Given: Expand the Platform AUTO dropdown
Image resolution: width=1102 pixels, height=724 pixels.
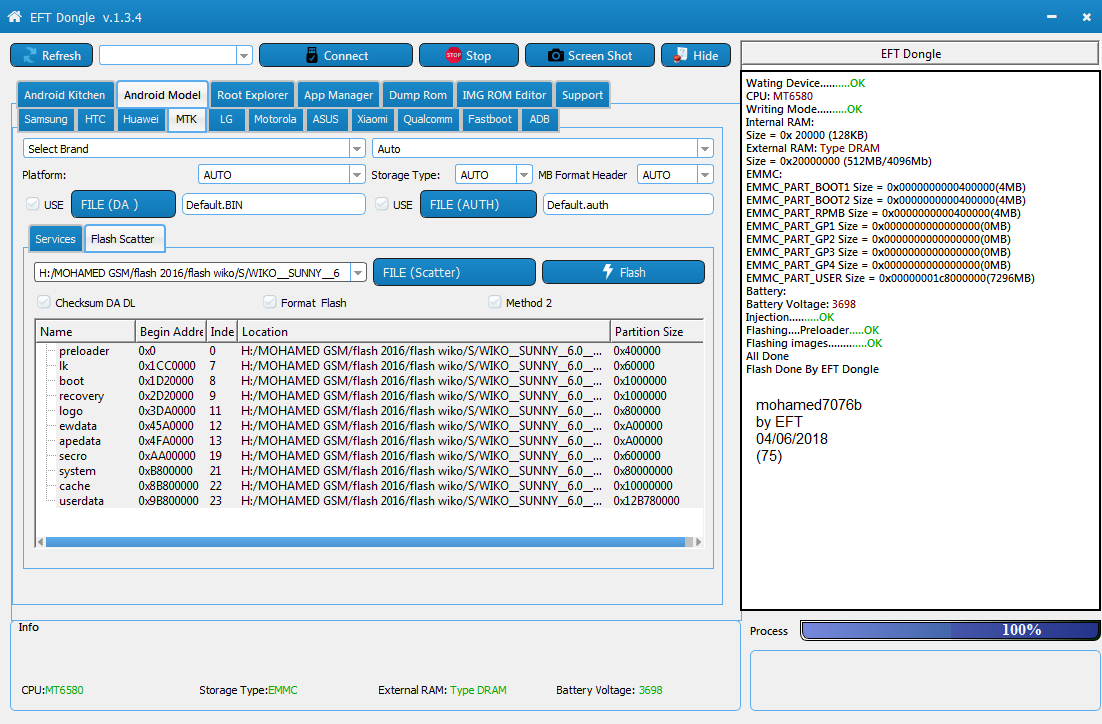Looking at the screenshot, I should click(x=357, y=174).
